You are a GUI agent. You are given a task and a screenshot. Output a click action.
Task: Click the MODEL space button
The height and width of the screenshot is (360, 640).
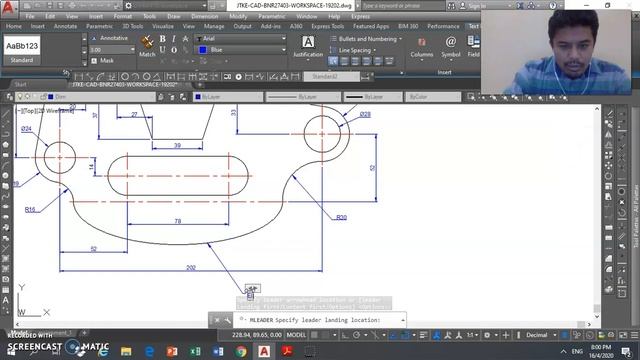tap(296, 335)
